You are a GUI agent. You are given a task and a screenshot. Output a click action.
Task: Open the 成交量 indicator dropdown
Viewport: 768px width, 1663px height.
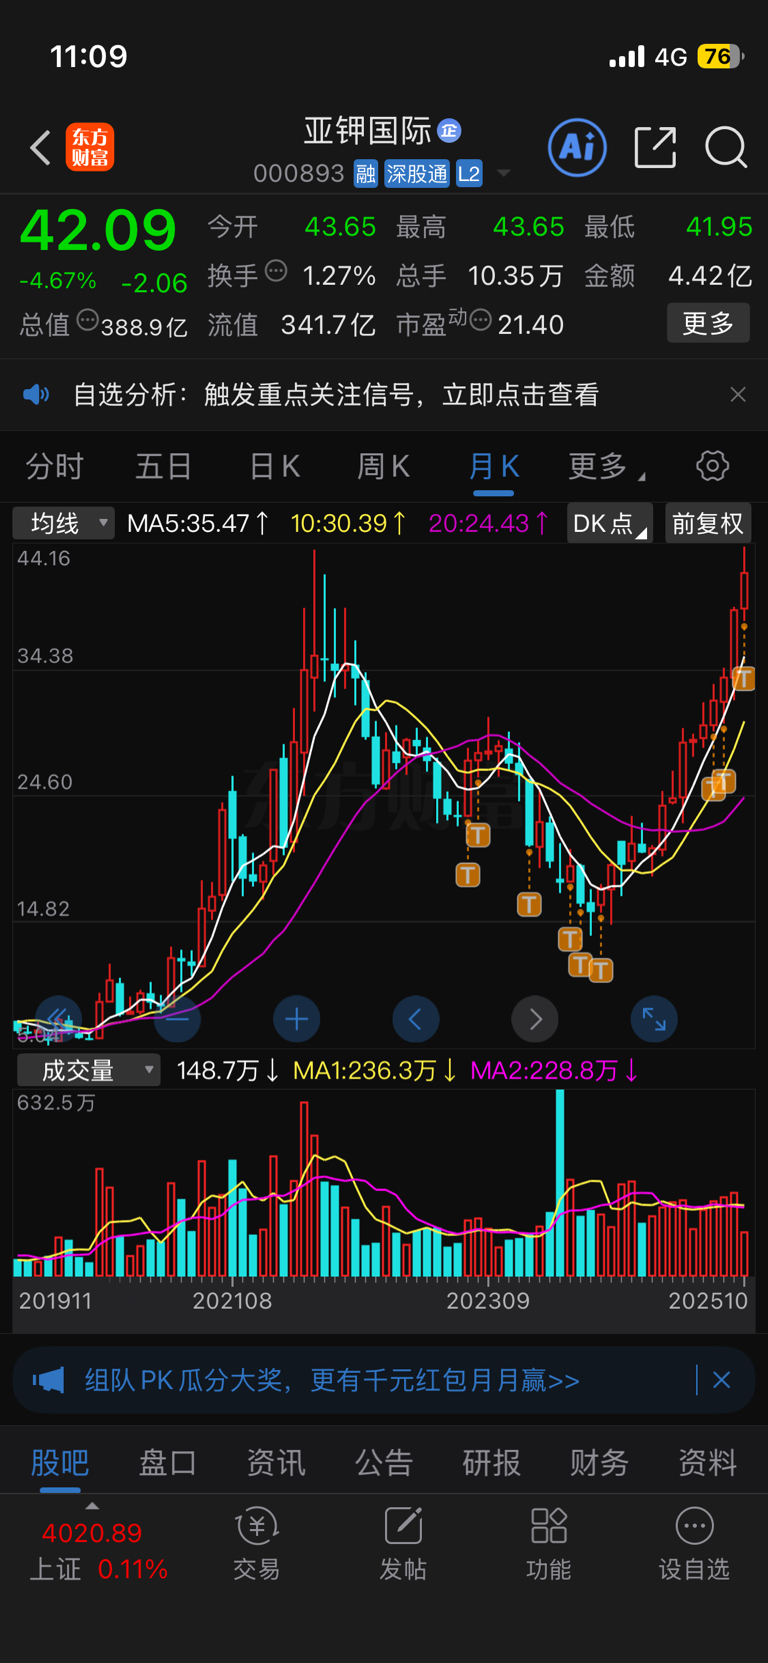[x=89, y=1070]
